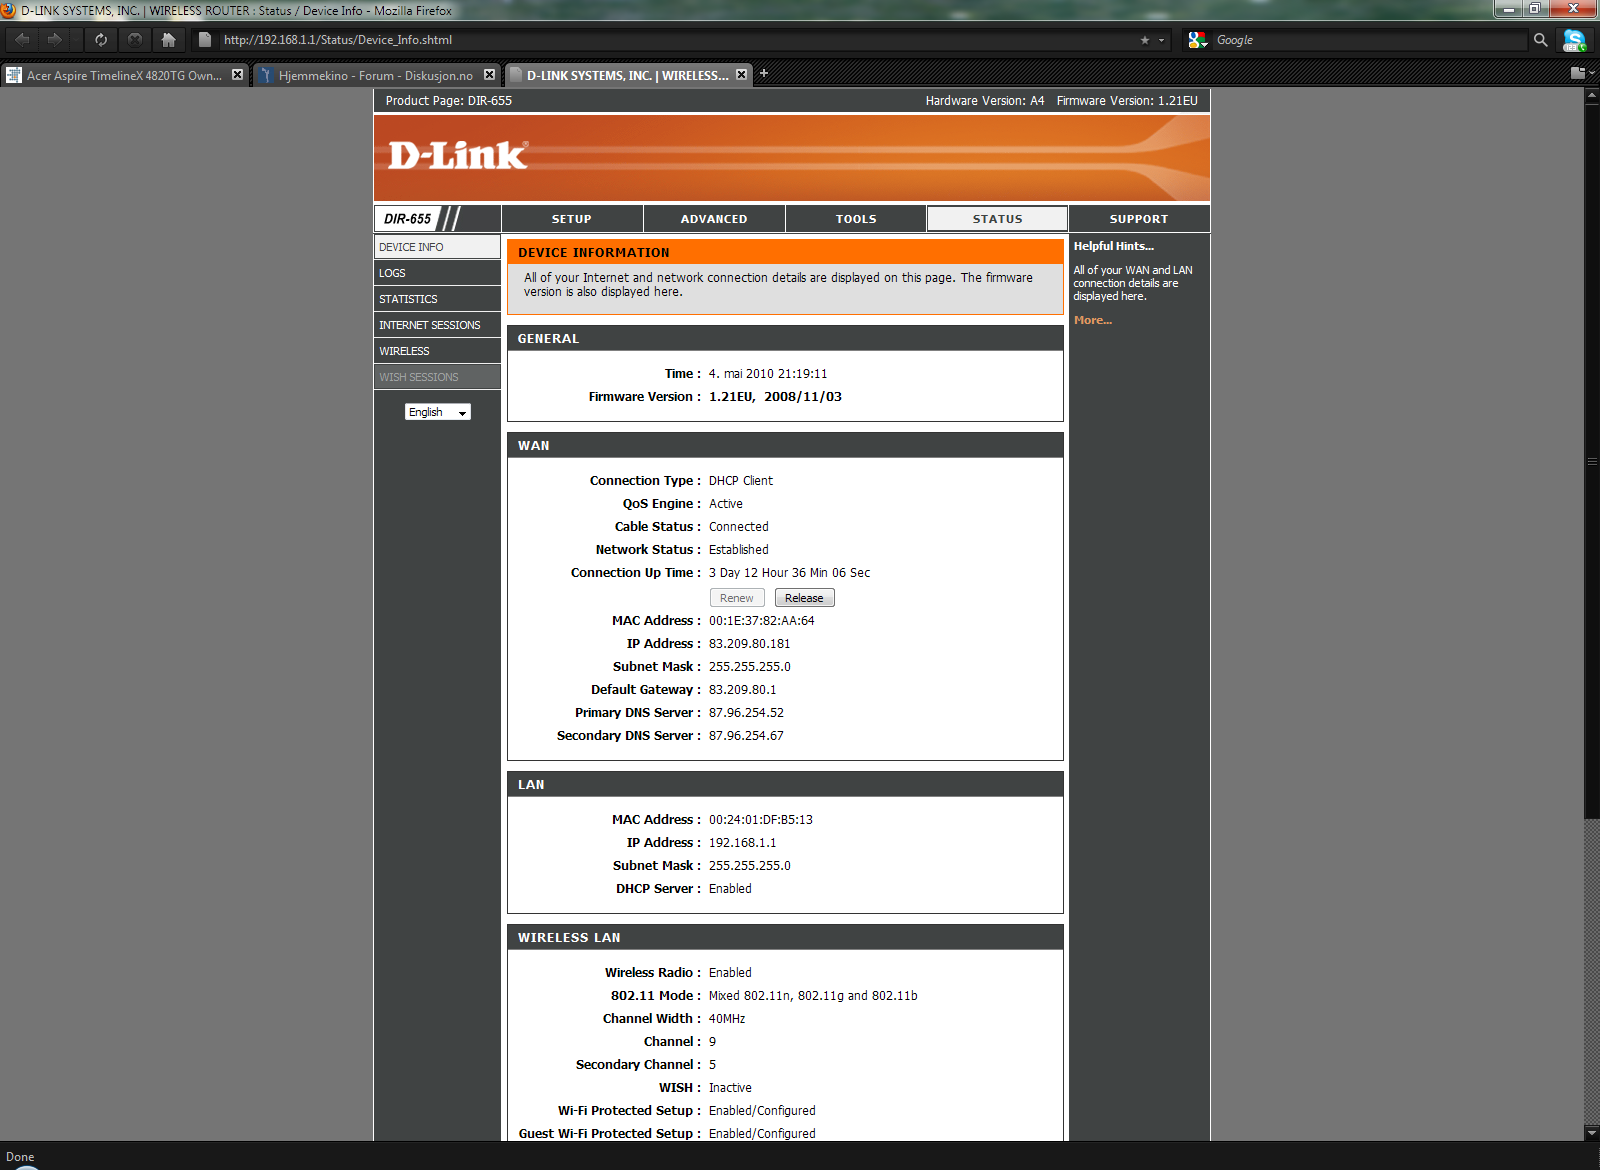Open the list all tabs dropdown

(x=1582, y=73)
